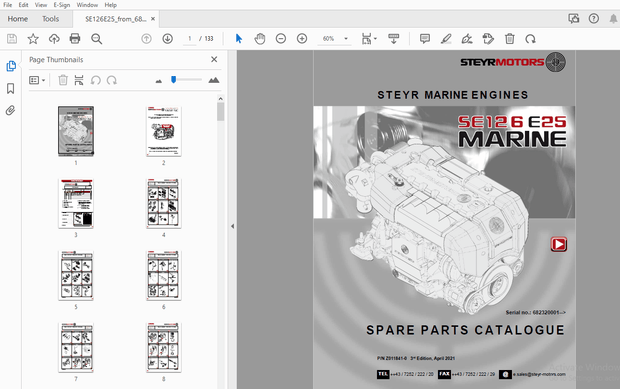Zoom in with the plus icon
Viewport: 620px width, 389px height.
[x=302, y=38]
